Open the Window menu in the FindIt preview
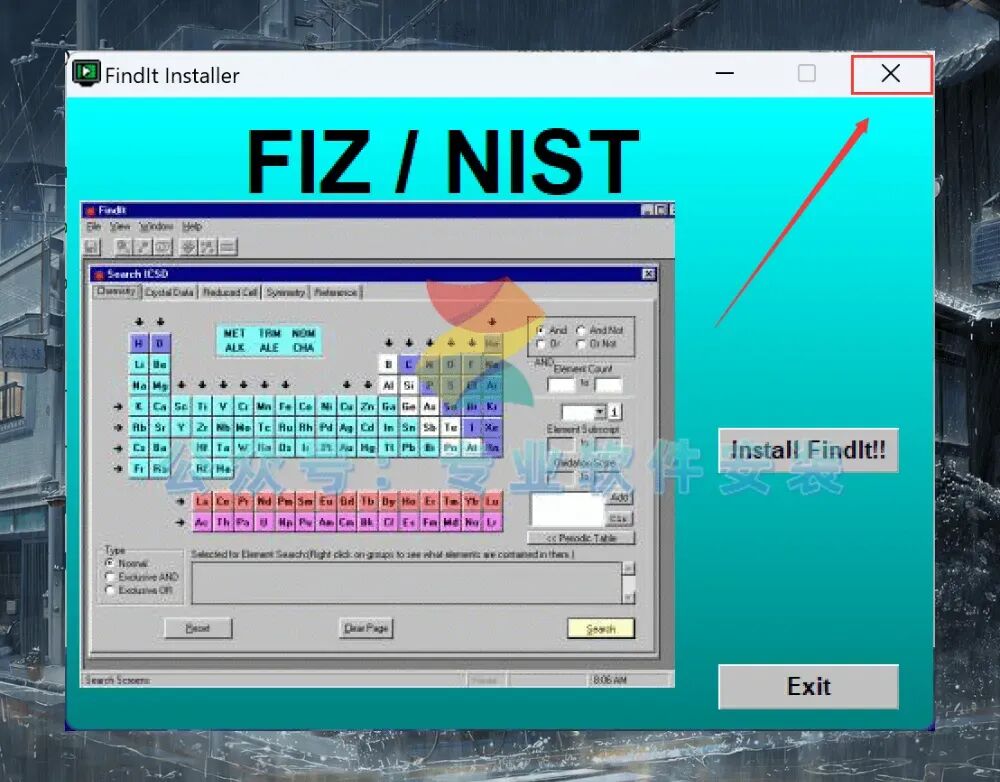This screenshot has height=782, width=1000. (x=156, y=226)
